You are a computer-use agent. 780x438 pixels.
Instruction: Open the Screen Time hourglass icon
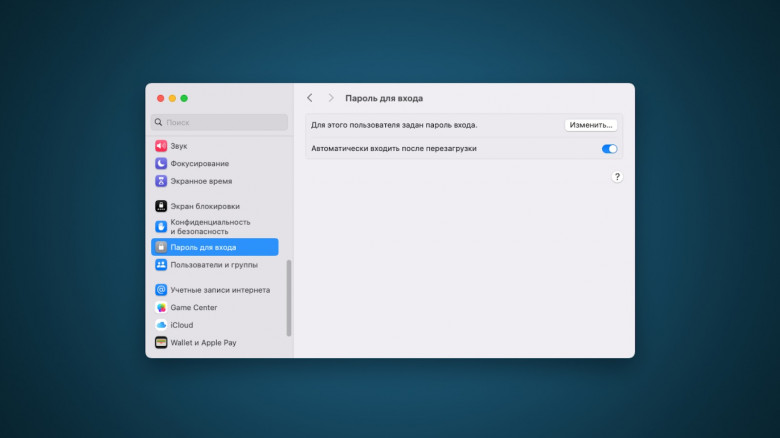(161, 181)
